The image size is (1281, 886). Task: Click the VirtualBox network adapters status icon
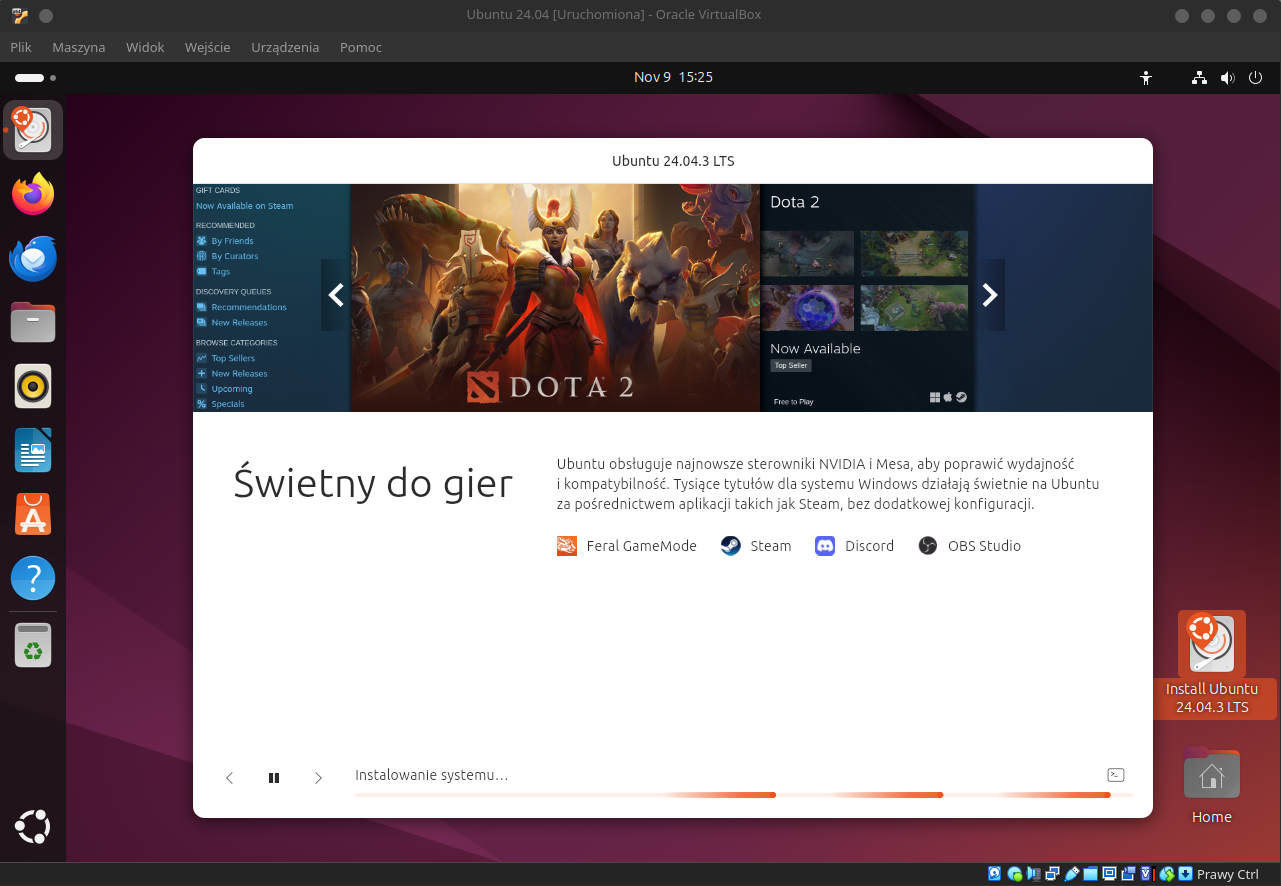[x=1052, y=874]
